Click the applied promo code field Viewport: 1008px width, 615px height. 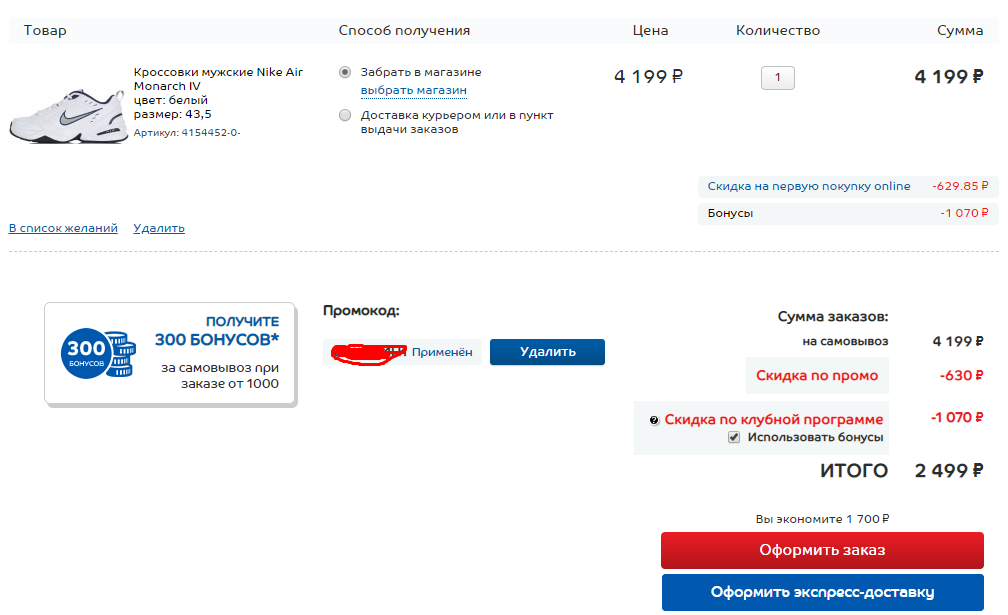click(402, 352)
